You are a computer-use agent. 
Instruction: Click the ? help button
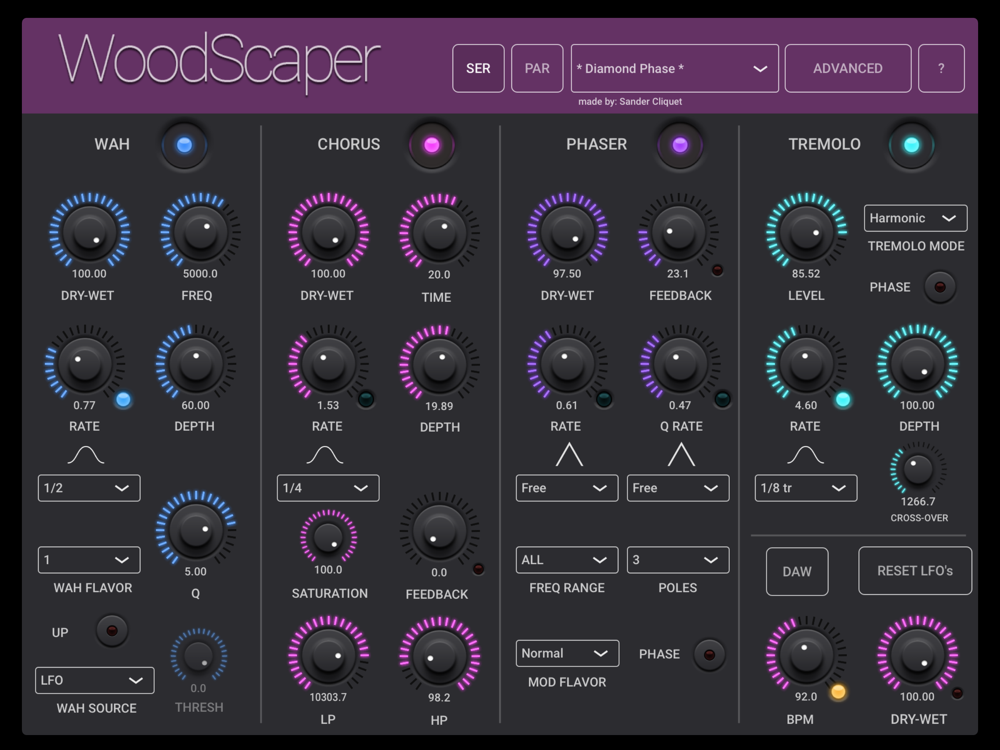tap(941, 68)
